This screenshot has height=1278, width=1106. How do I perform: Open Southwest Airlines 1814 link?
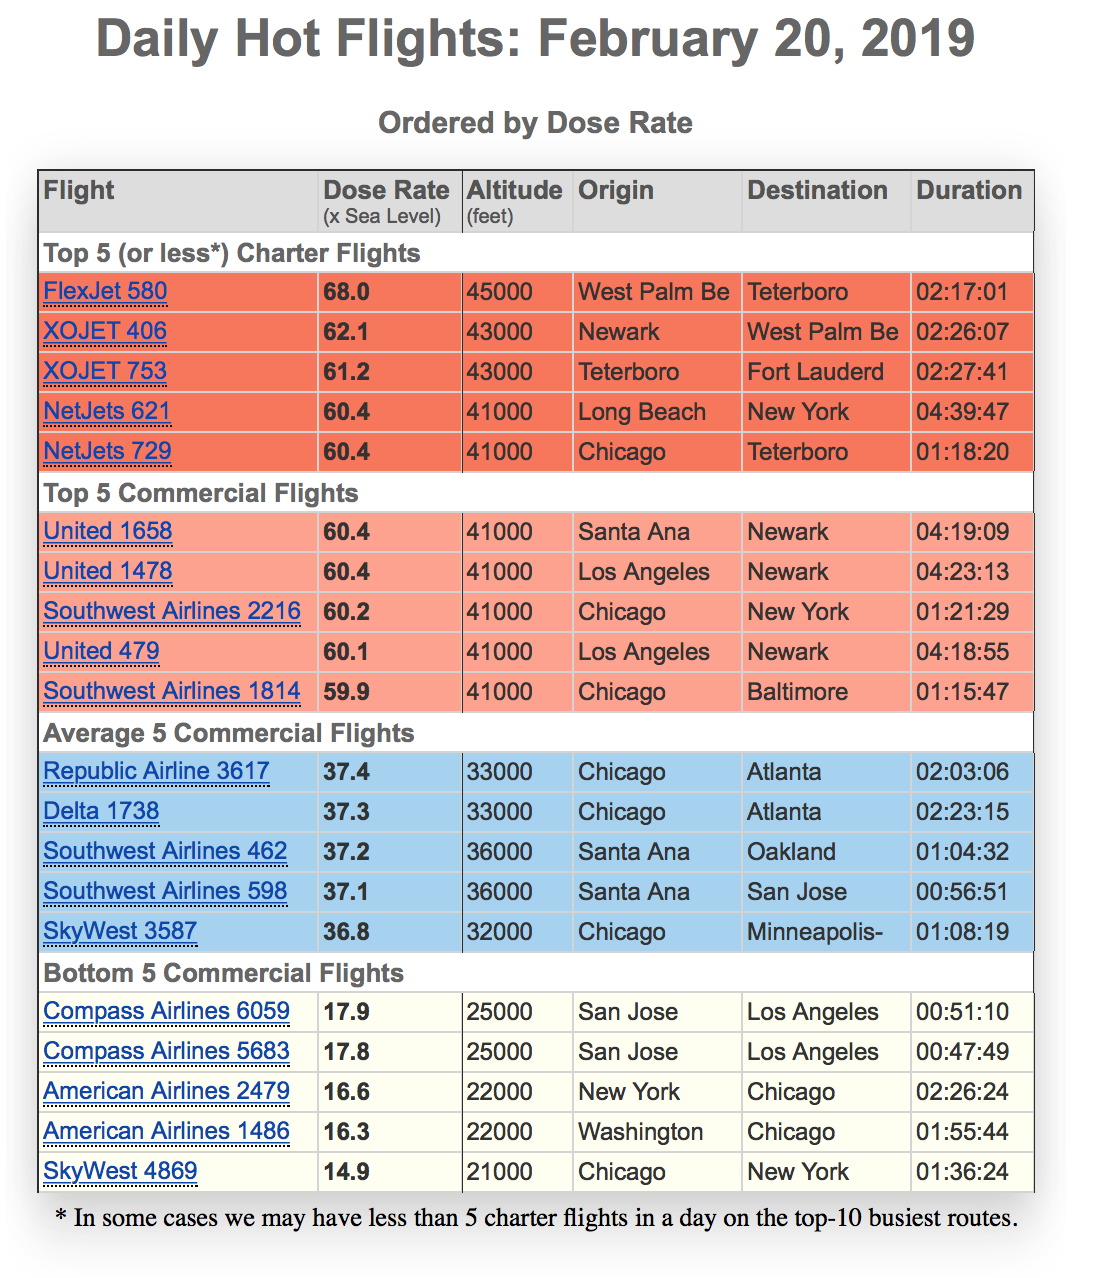coord(172,692)
